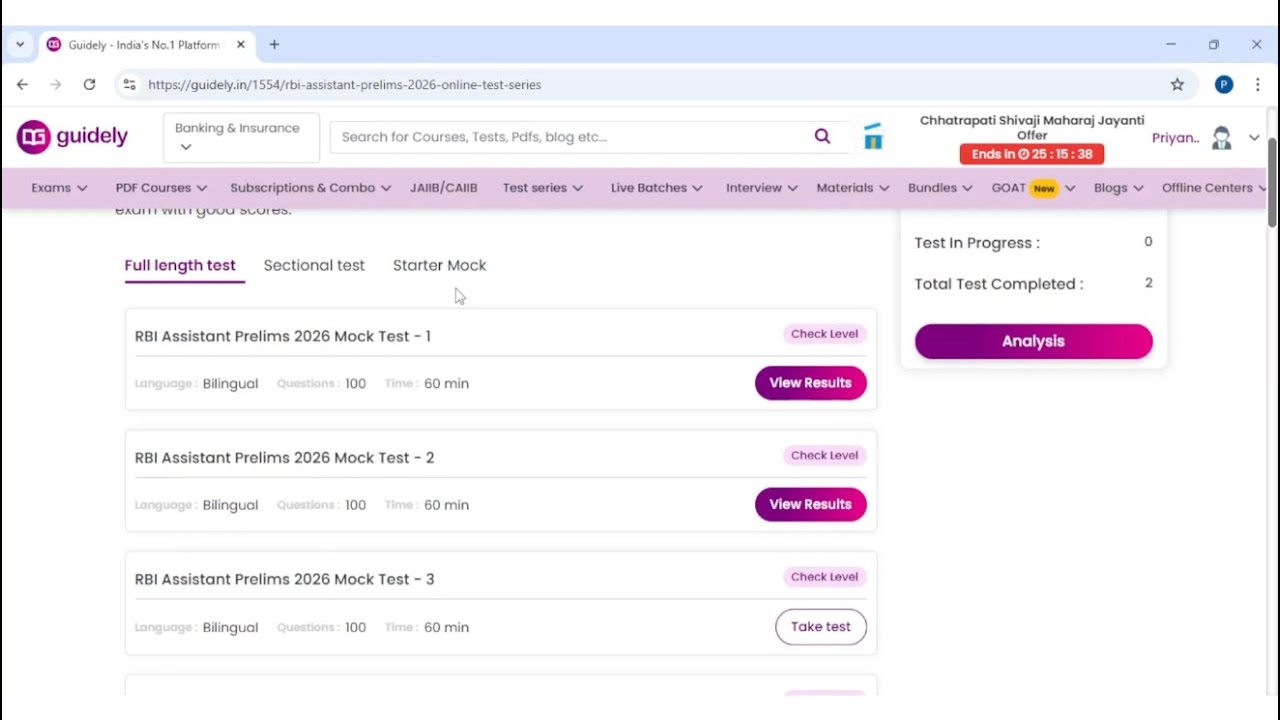Open Offline Centers menu
Screen dimensions: 1280x720
click(x=1214, y=188)
